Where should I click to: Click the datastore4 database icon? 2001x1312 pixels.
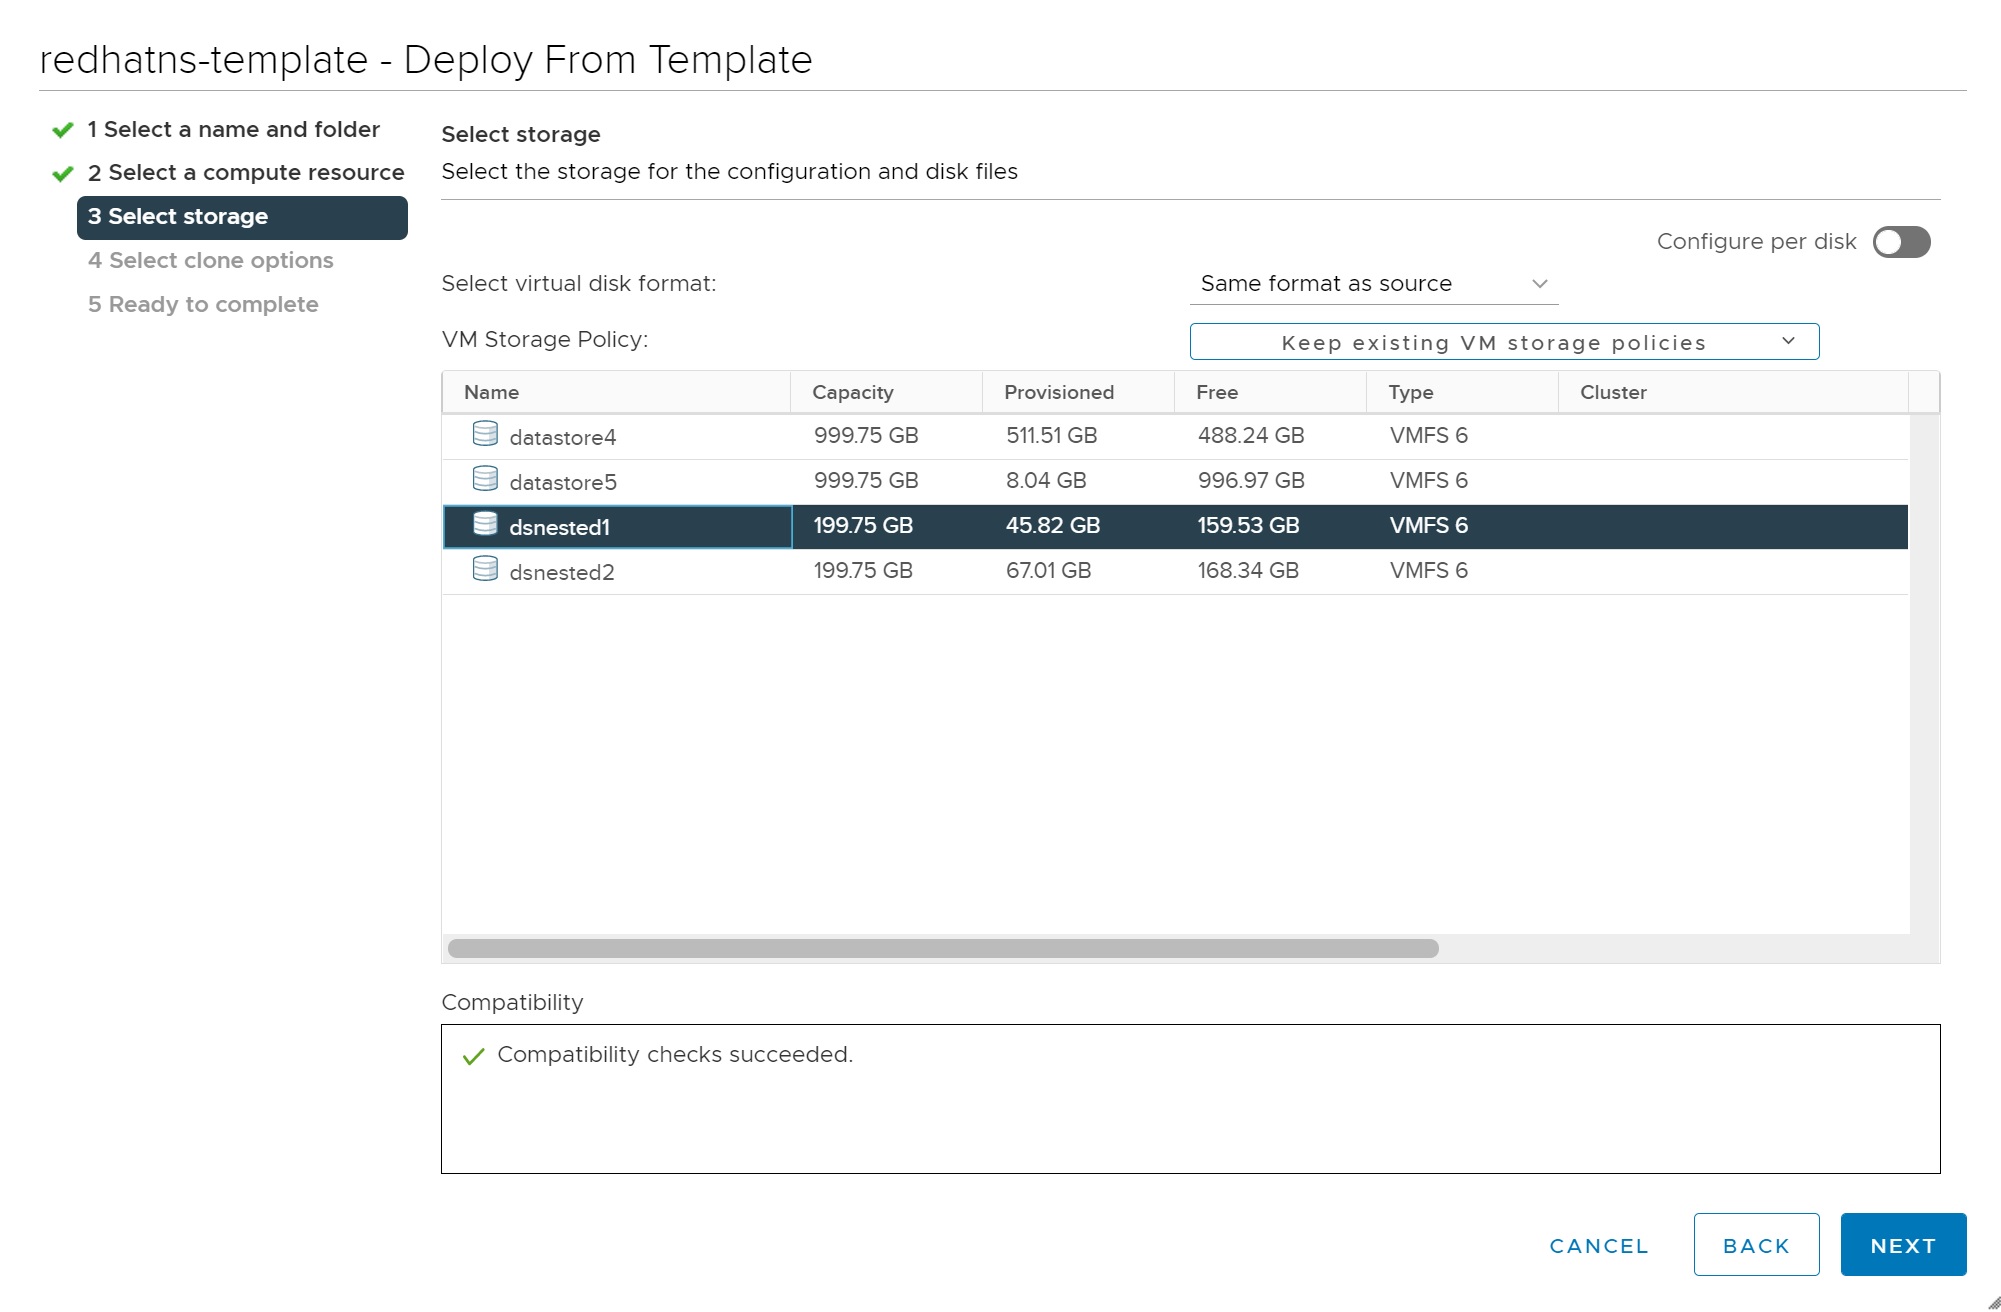pos(485,433)
